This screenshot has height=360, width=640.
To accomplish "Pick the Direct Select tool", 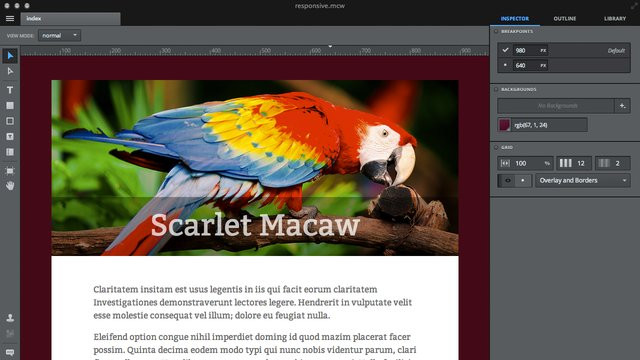I will tap(10, 72).
